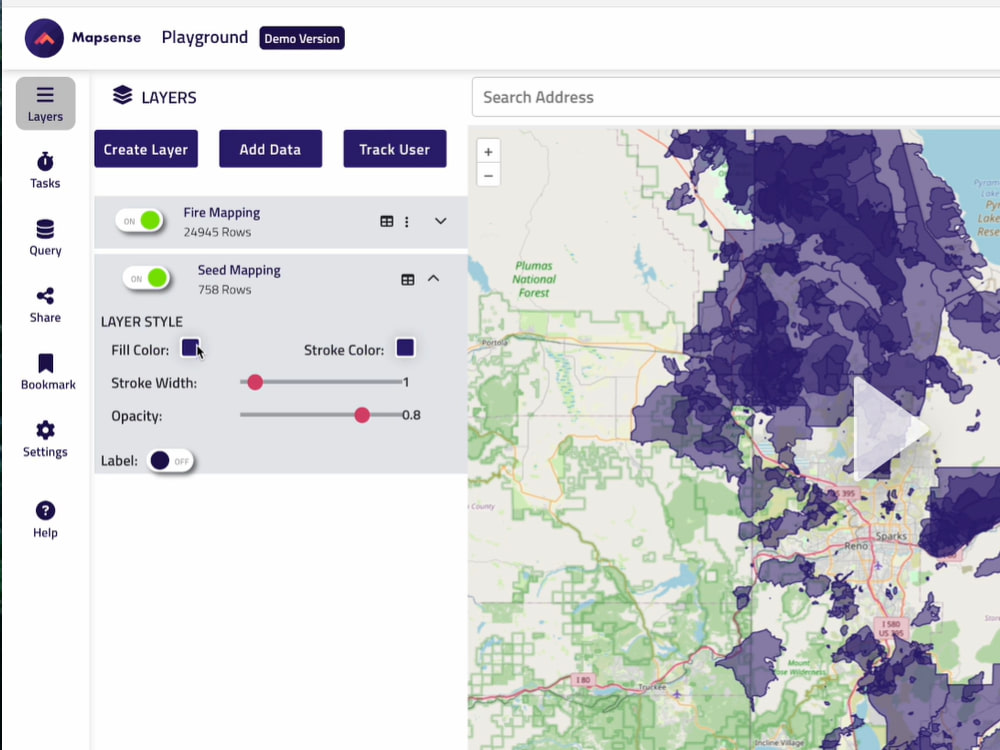The height and width of the screenshot is (750, 1000).
Task: Open the Share sidebar section
Action: [x=45, y=305]
